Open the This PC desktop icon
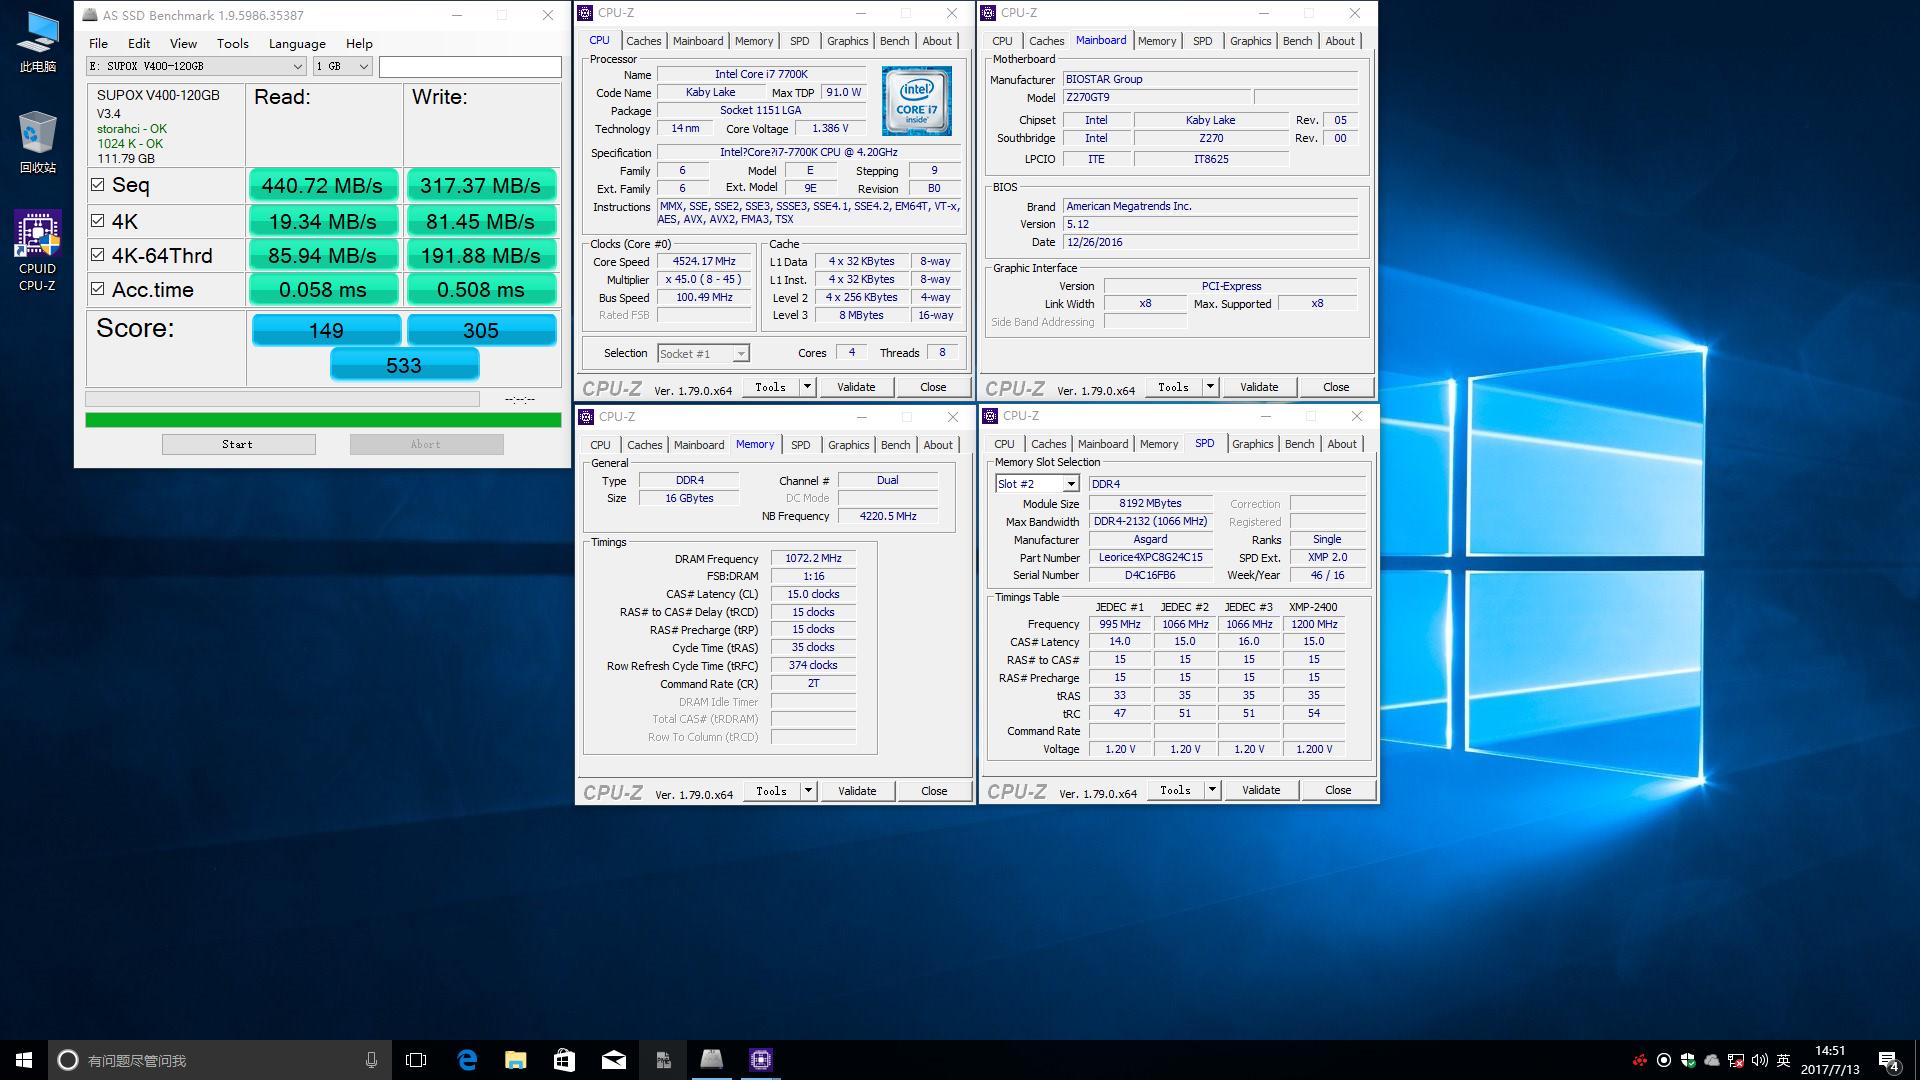This screenshot has height=1080, width=1920. (37, 41)
